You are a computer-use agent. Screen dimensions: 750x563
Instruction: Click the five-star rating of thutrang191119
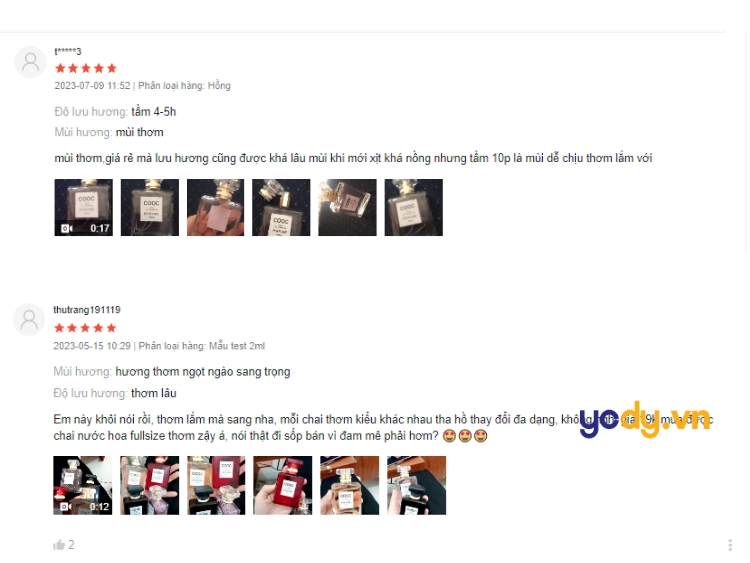pyautogui.click(x=85, y=328)
